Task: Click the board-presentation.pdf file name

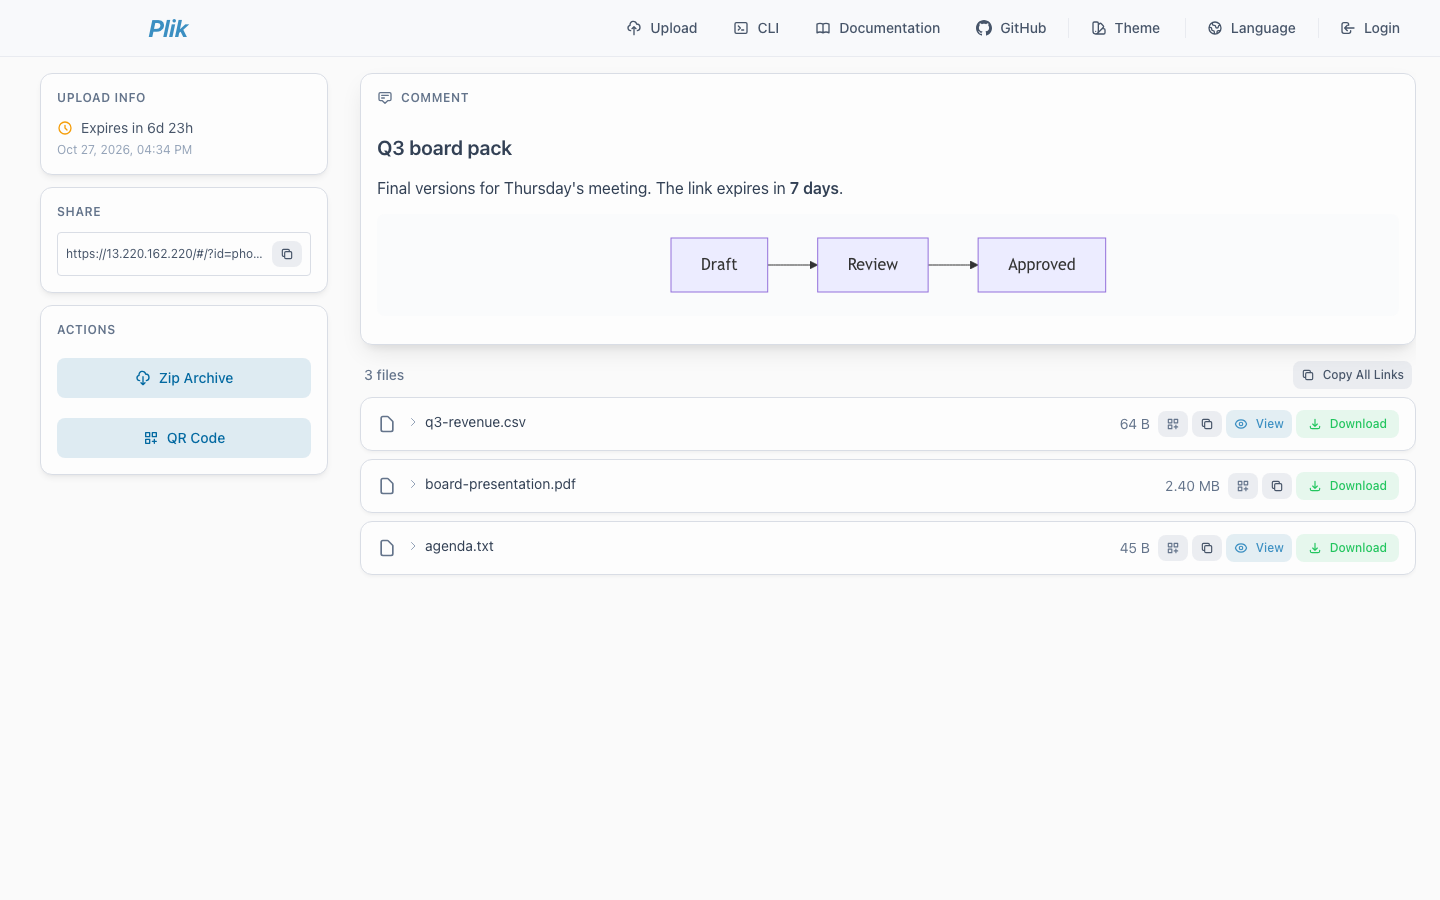Action: tap(500, 485)
